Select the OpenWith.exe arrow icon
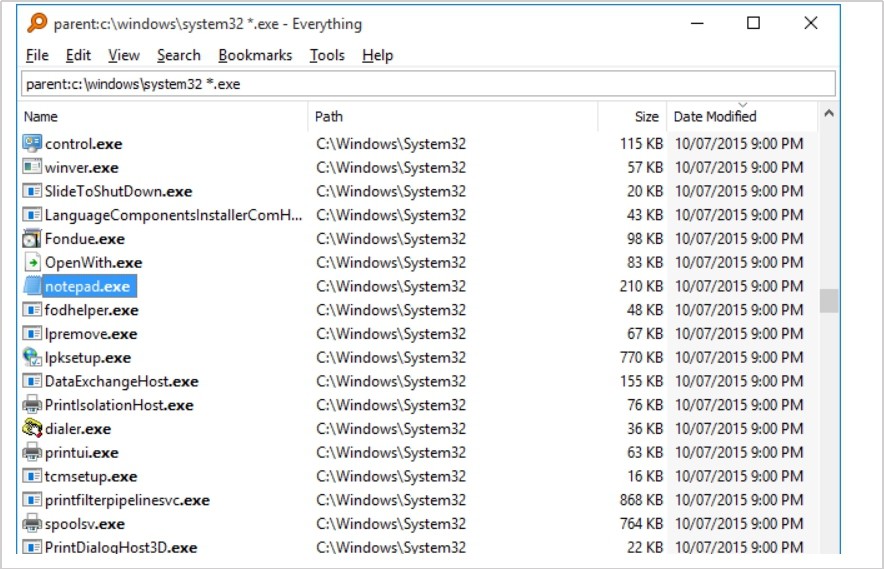 (32, 262)
